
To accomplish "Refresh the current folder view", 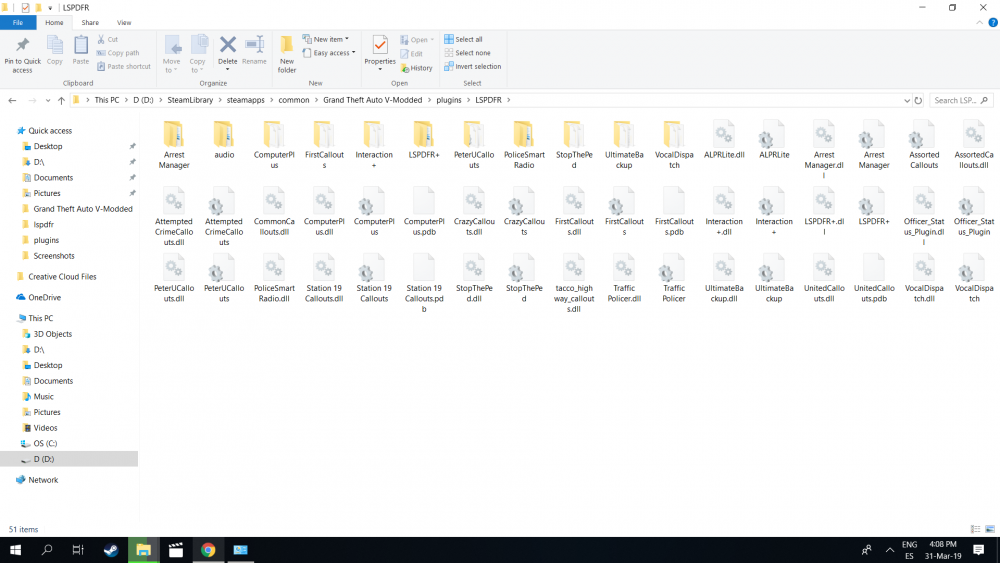I will tap(918, 100).
